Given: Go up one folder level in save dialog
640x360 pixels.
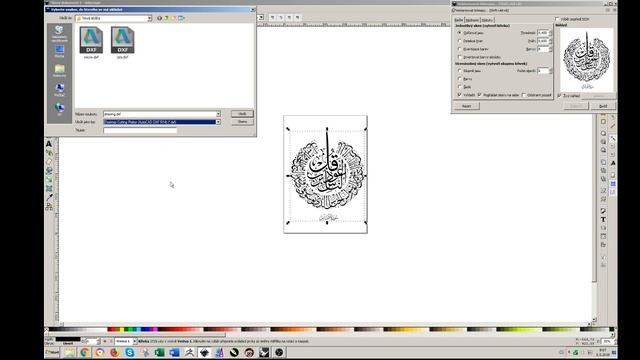Looking at the screenshot, I should point(167,18).
